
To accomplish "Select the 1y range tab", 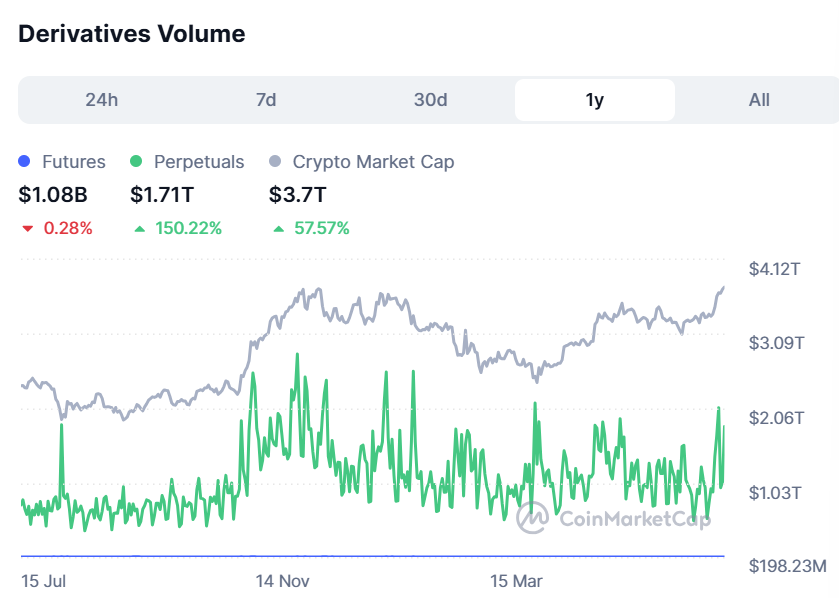I will pos(595,100).
